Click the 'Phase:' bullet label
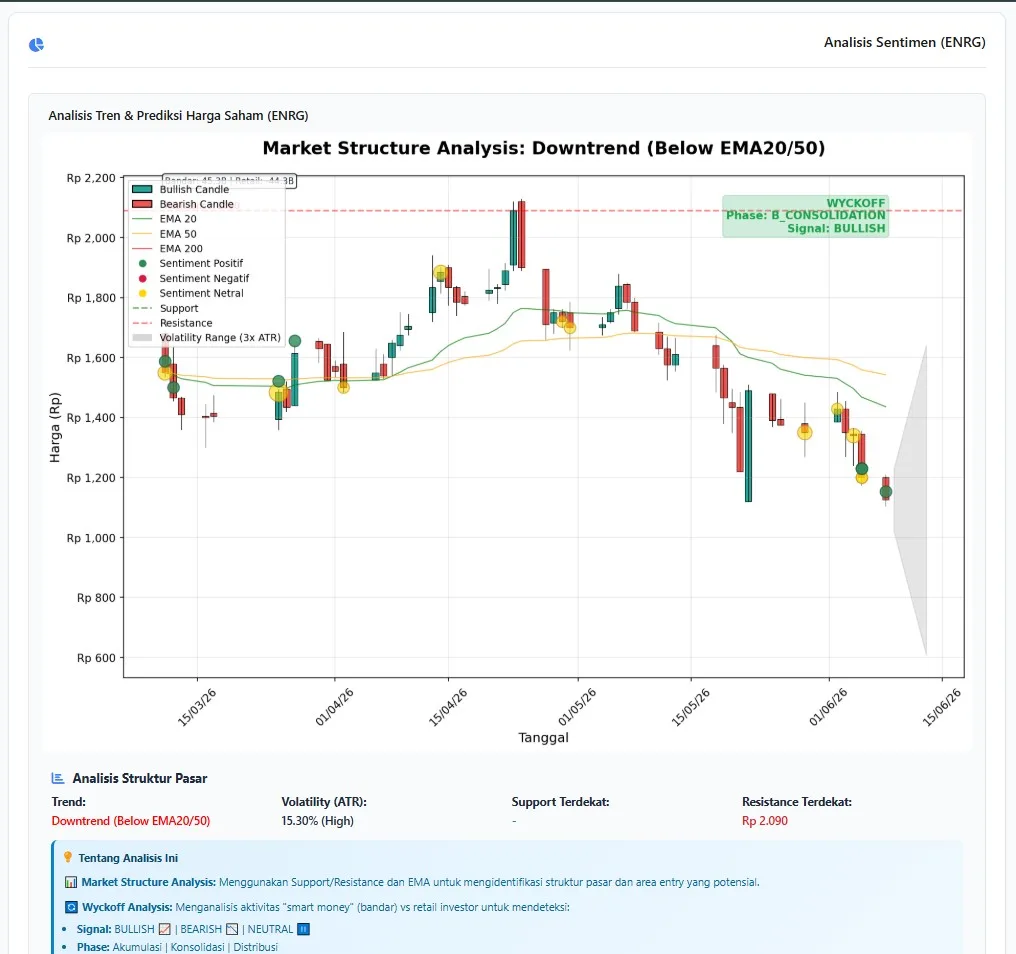This screenshot has width=1016, height=954. [93, 947]
